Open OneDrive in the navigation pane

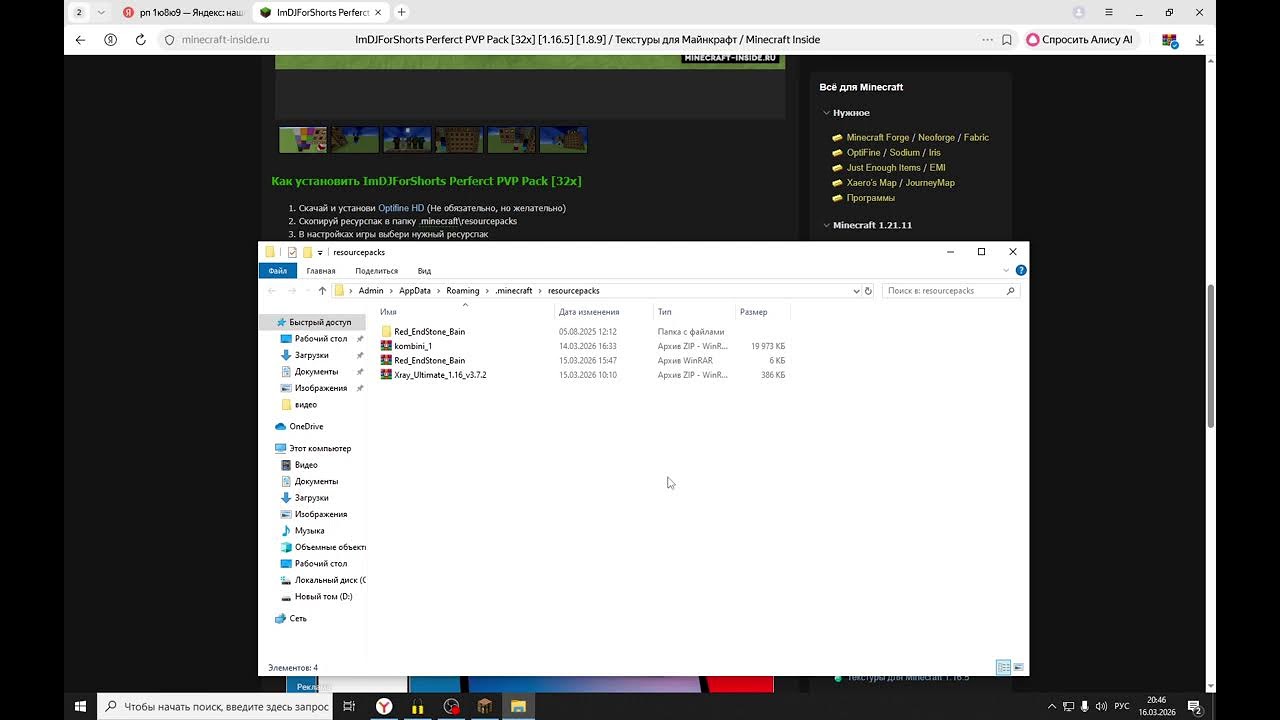(306, 426)
